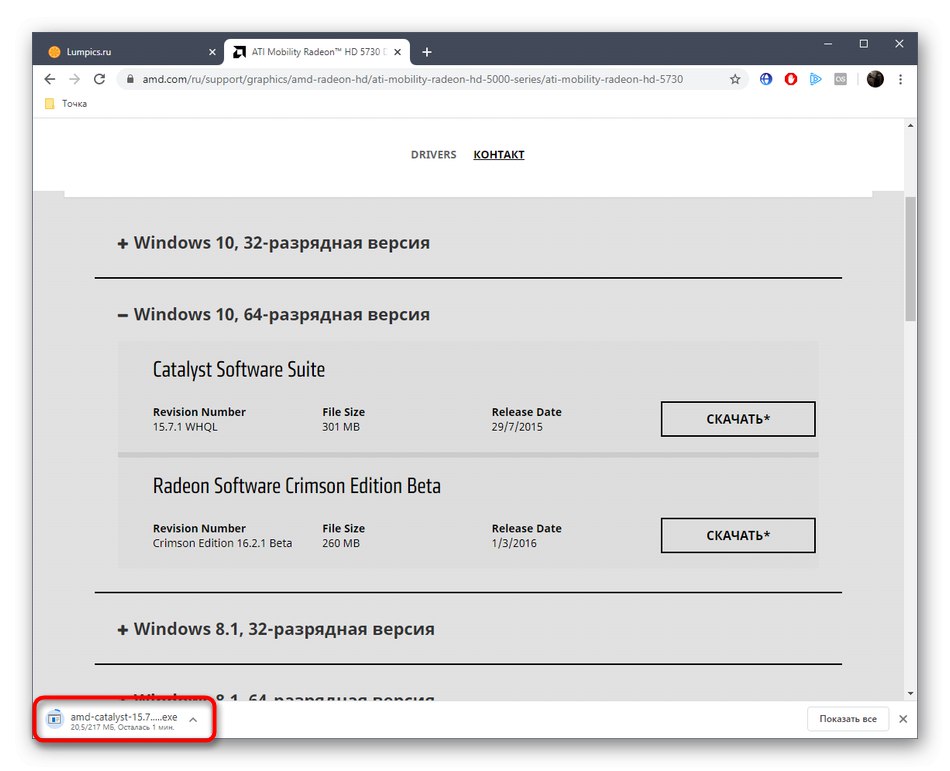
Task: Close the downloads bar
Action: [903, 719]
